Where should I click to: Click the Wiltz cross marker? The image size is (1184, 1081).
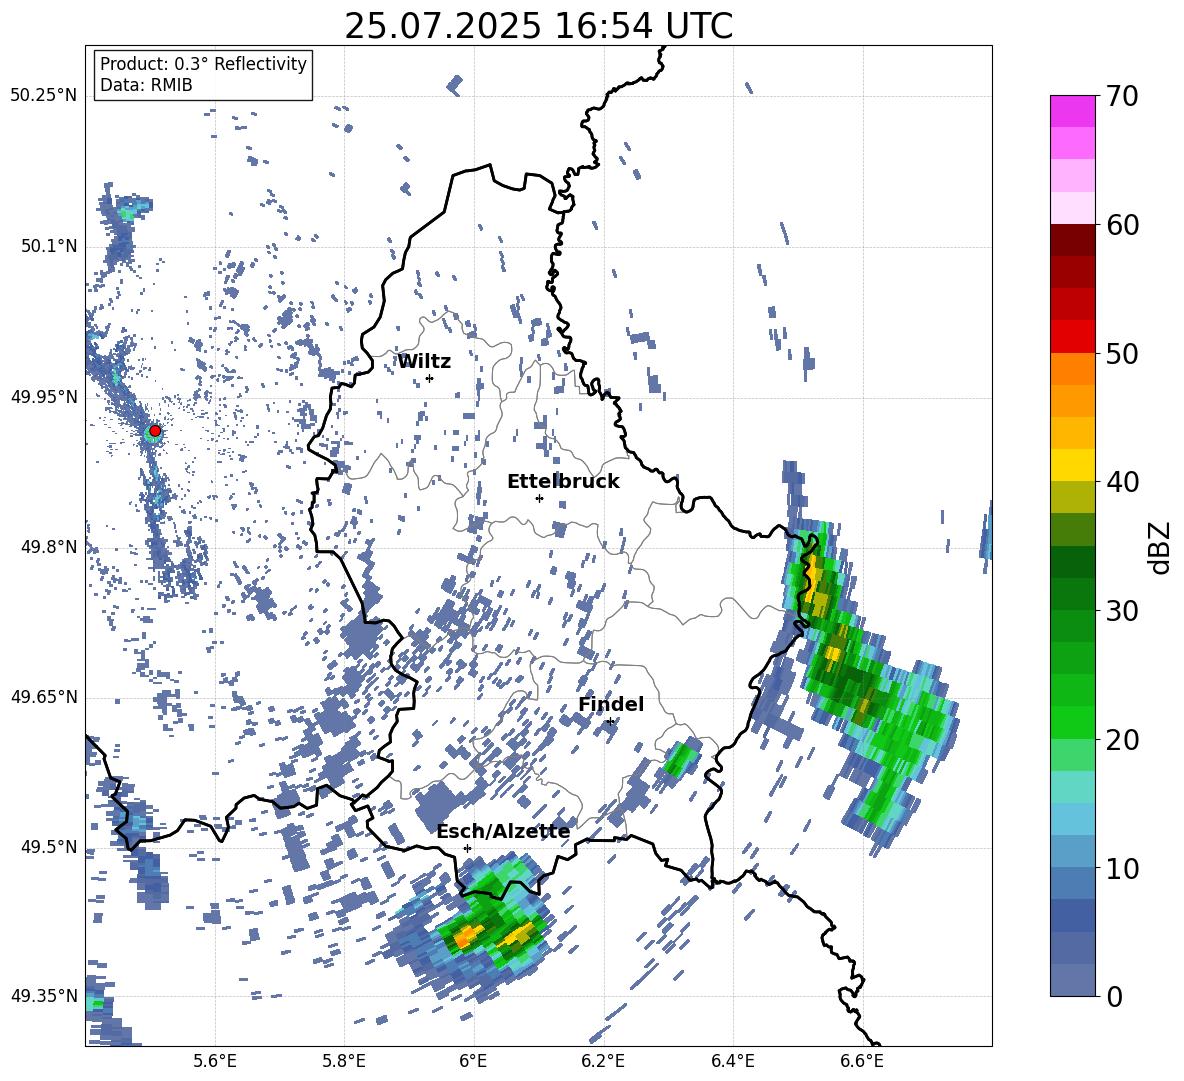coord(429,378)
